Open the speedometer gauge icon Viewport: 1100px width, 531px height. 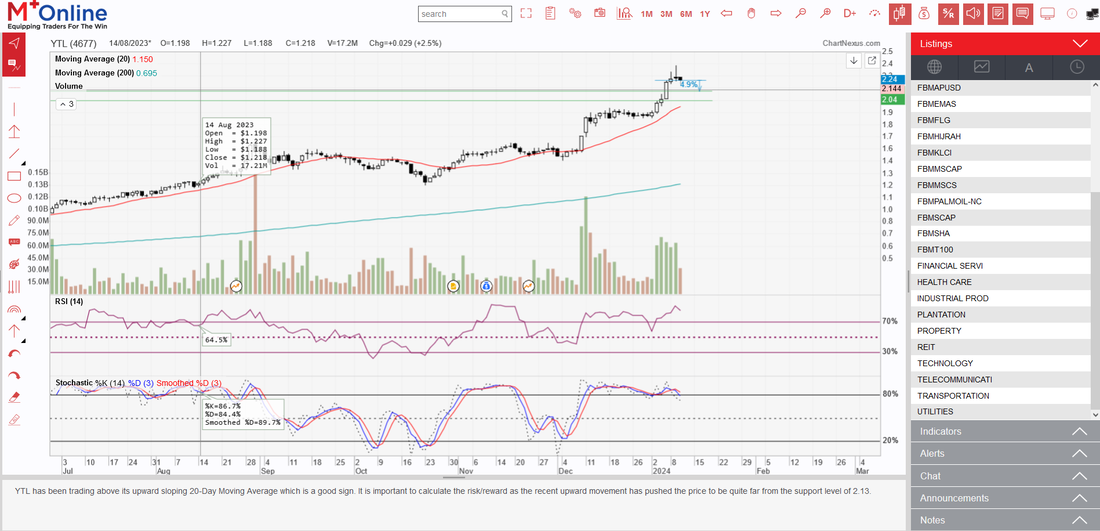pyautogui.click(x=874, y=13)
